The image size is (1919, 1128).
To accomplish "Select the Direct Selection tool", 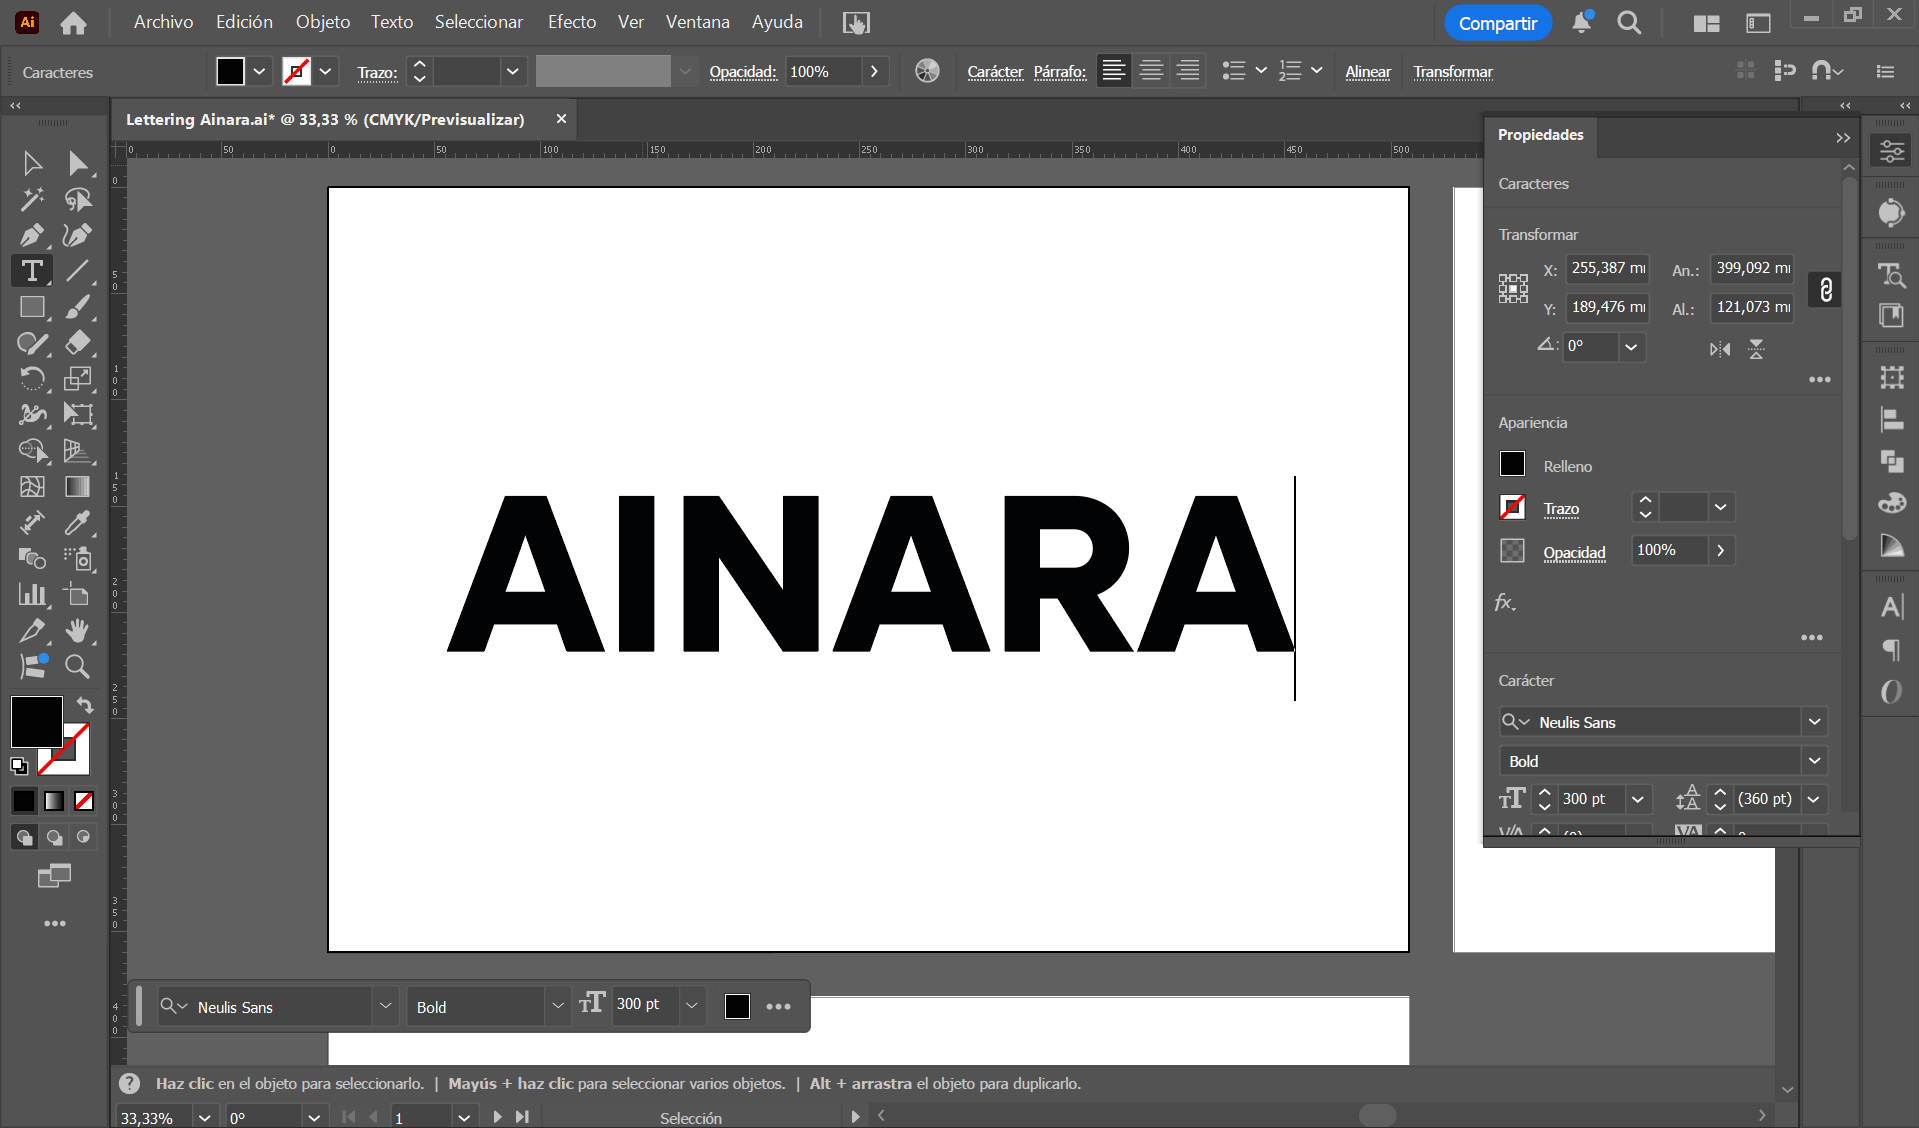I will 77,163.
